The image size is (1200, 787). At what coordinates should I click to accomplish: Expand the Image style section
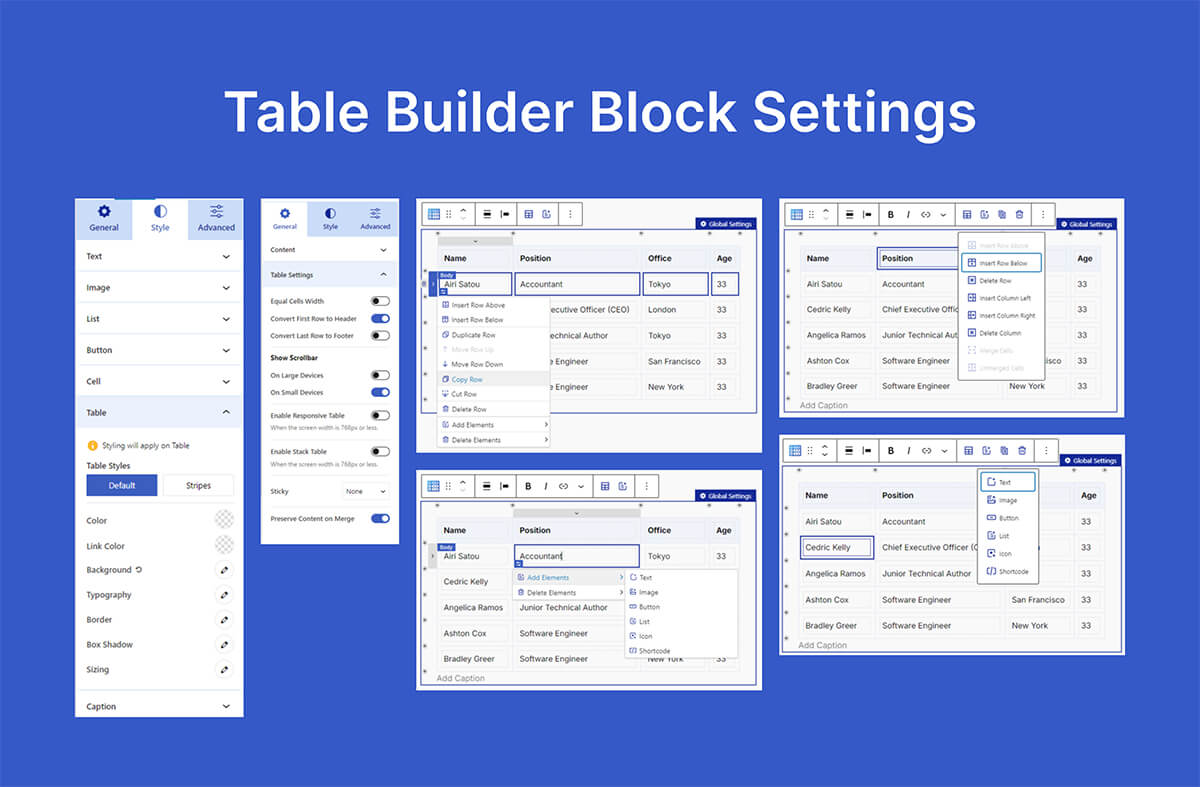[x=159, y=288]
